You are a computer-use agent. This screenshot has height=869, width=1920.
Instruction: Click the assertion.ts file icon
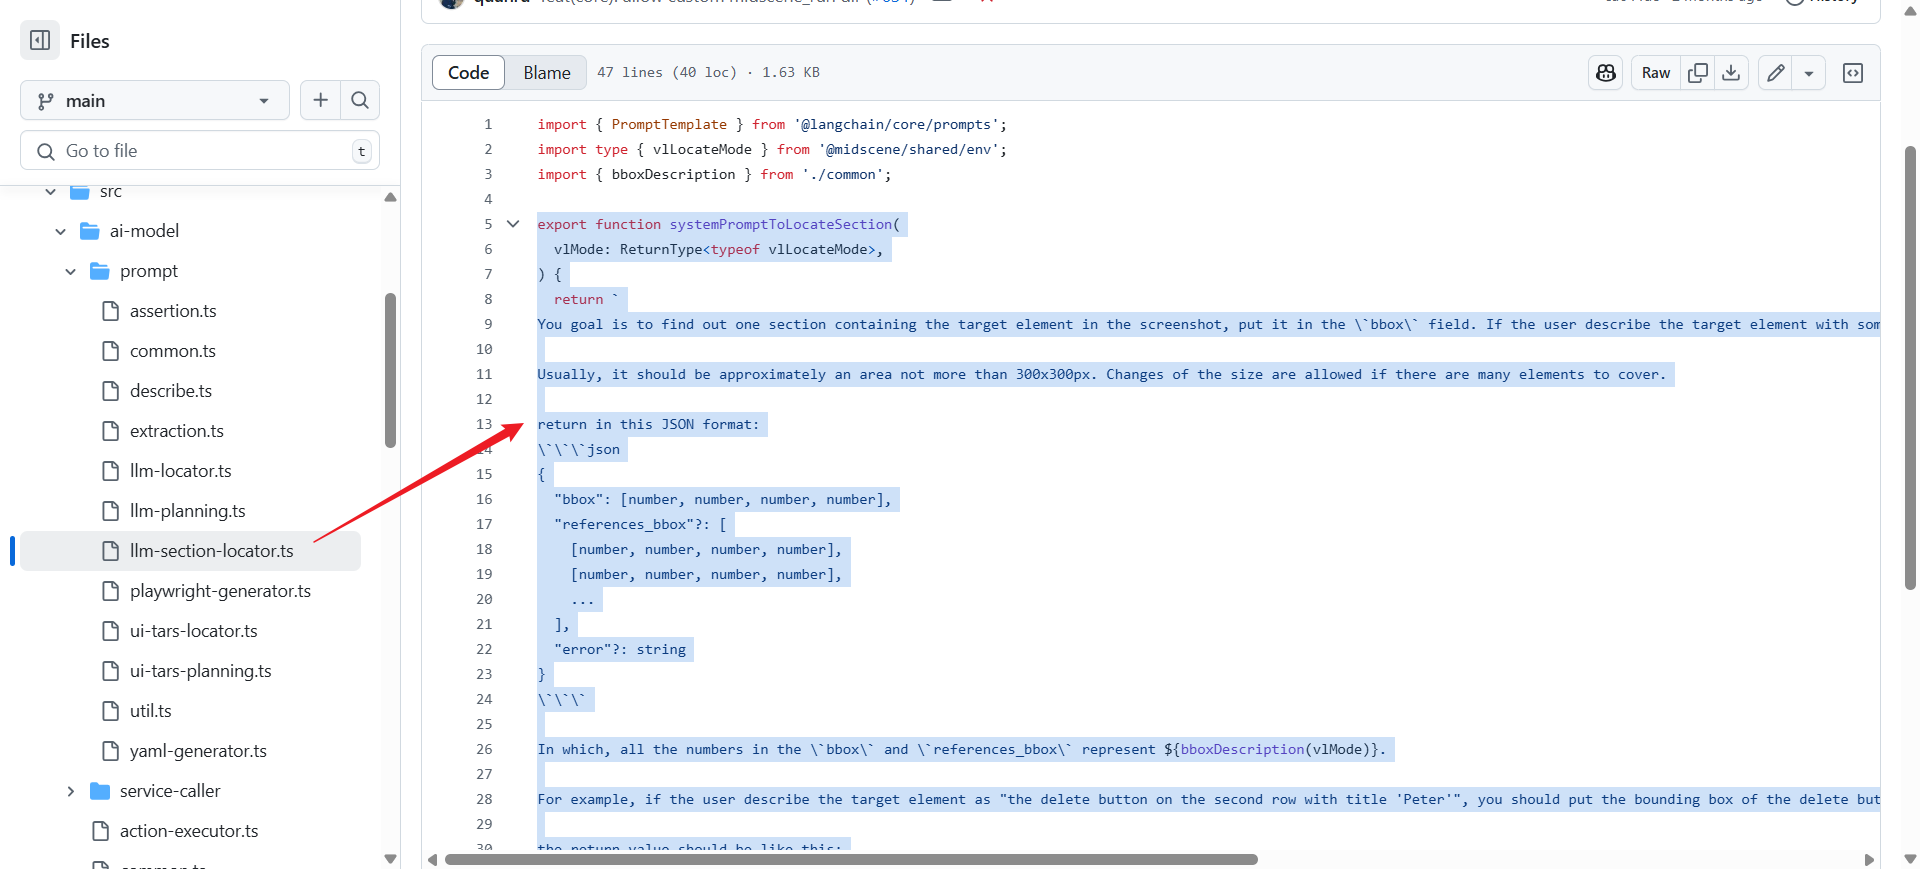[111, 311]
